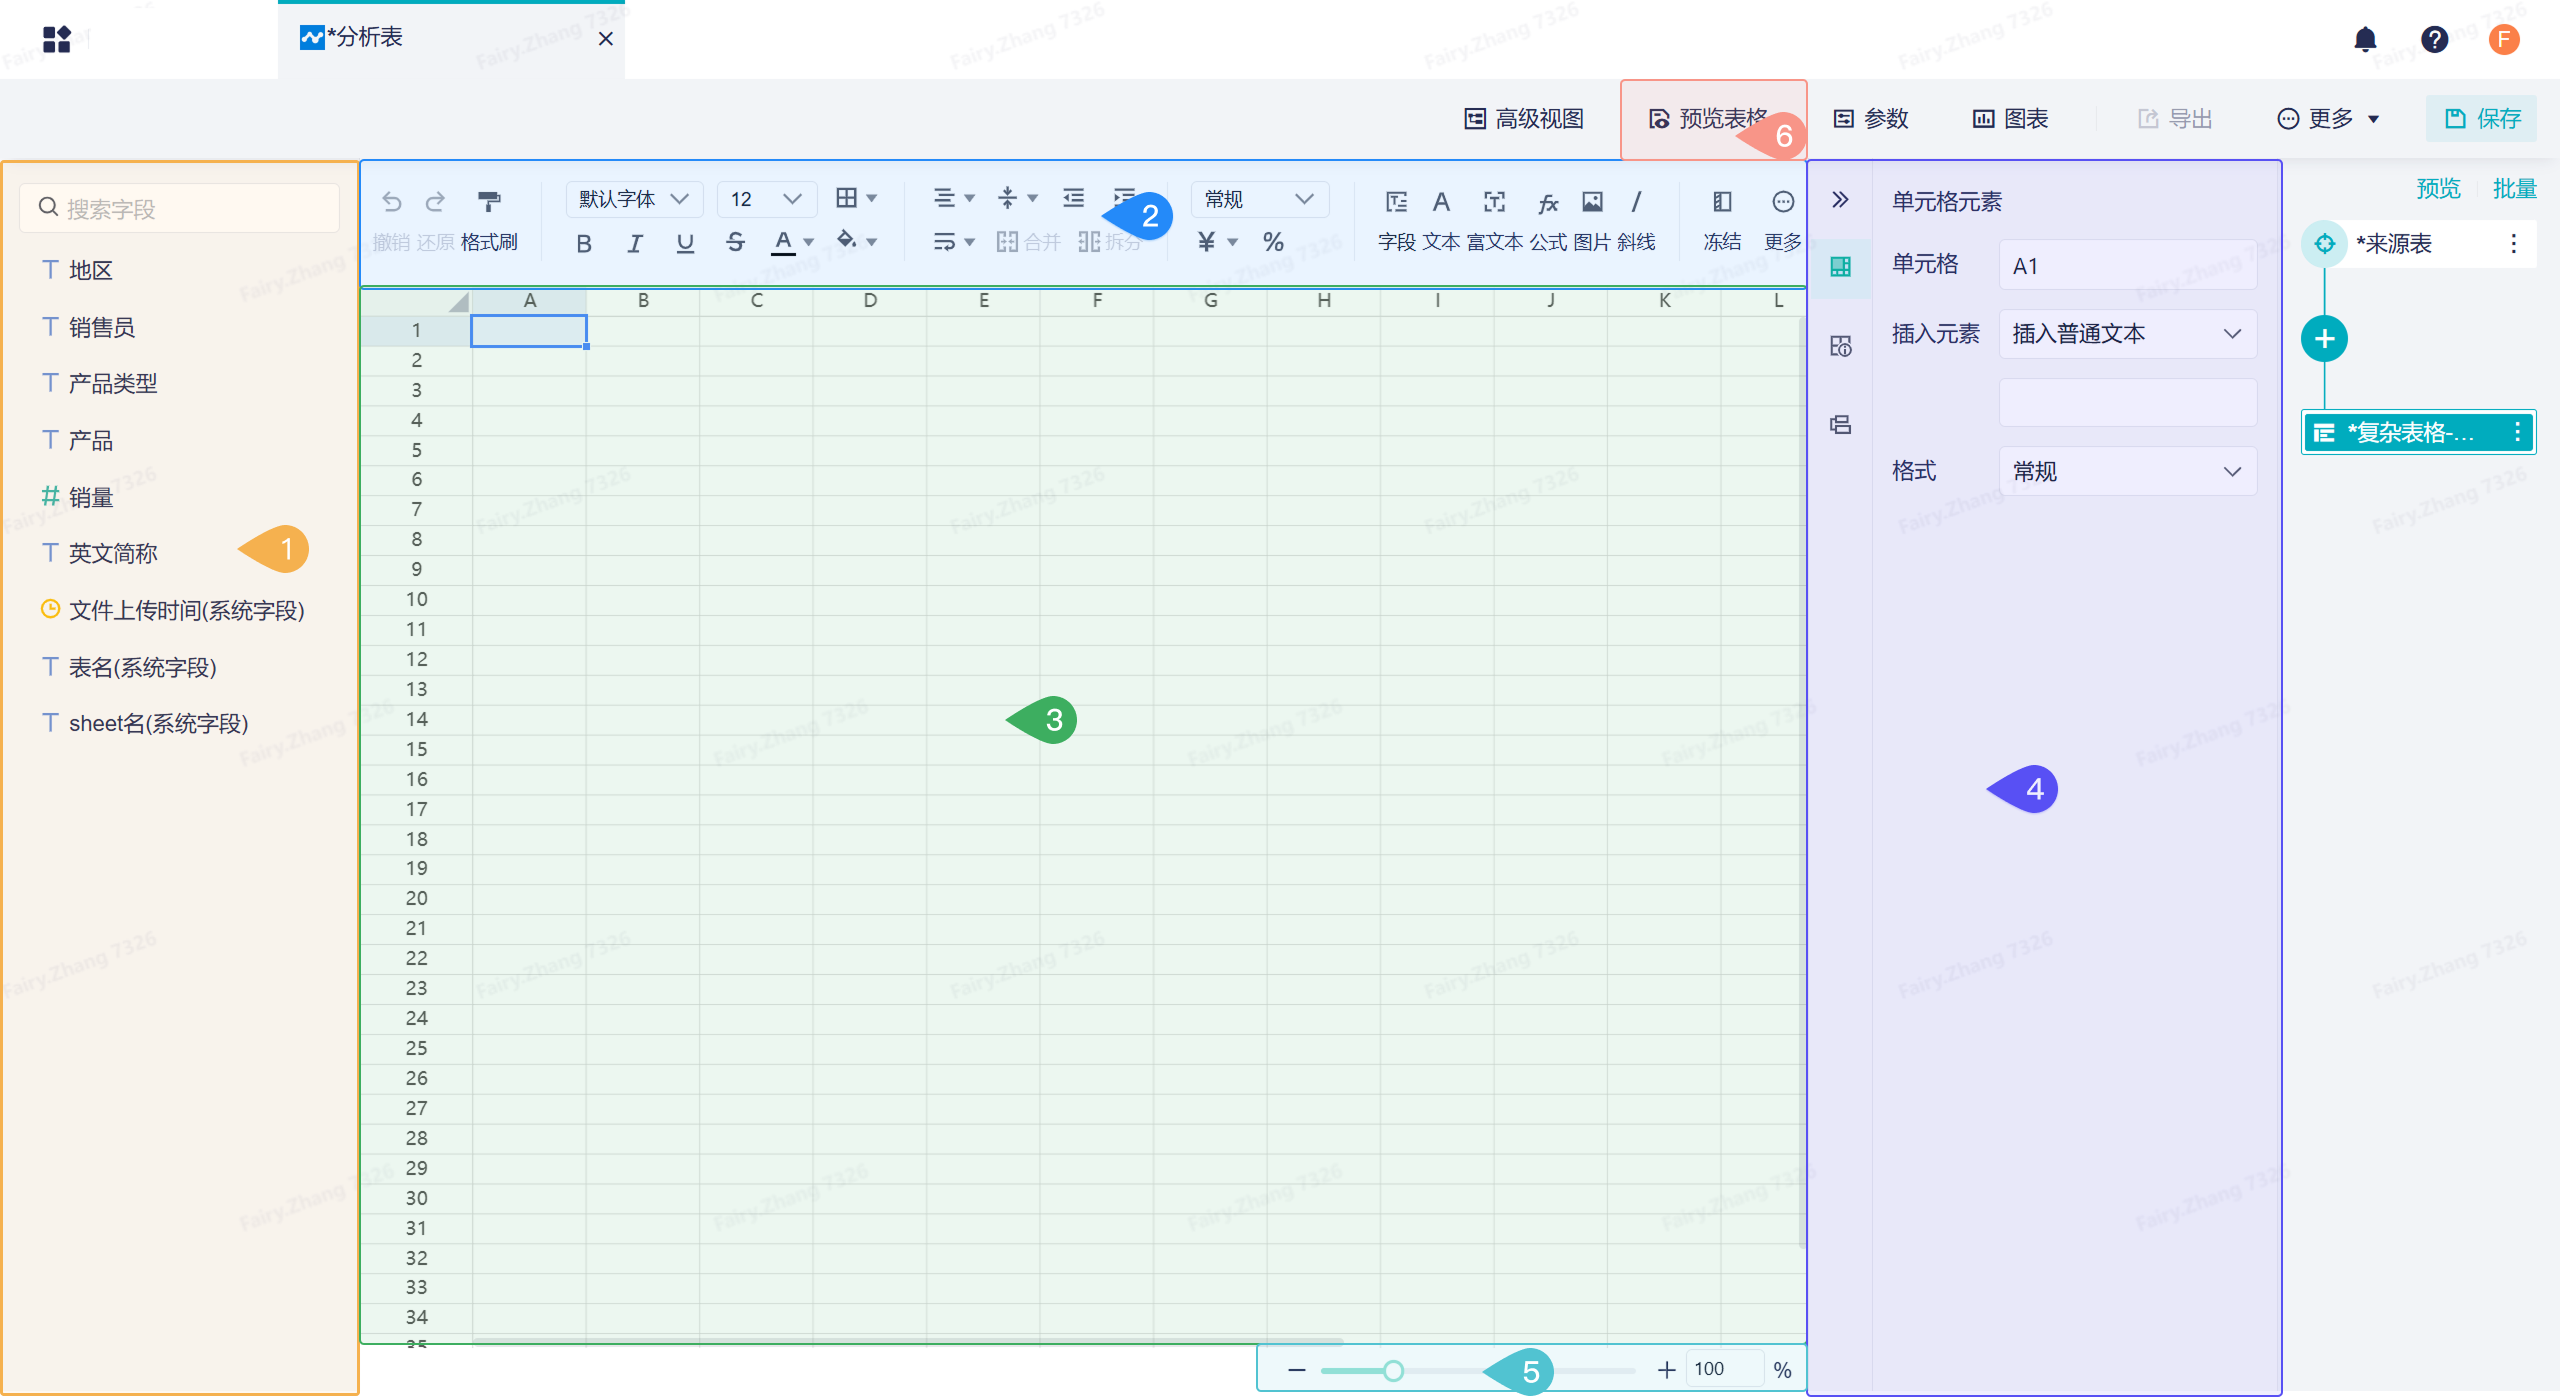Click the format painter (格式刷) icon

coord(489,202)
